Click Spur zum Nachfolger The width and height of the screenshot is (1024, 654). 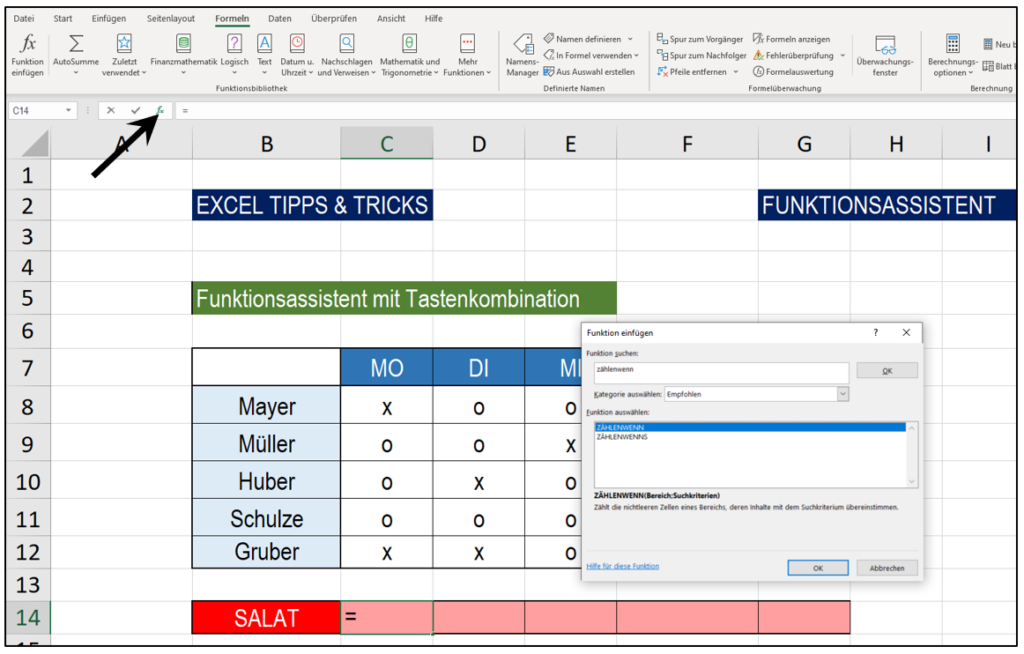tap(701, 56)
